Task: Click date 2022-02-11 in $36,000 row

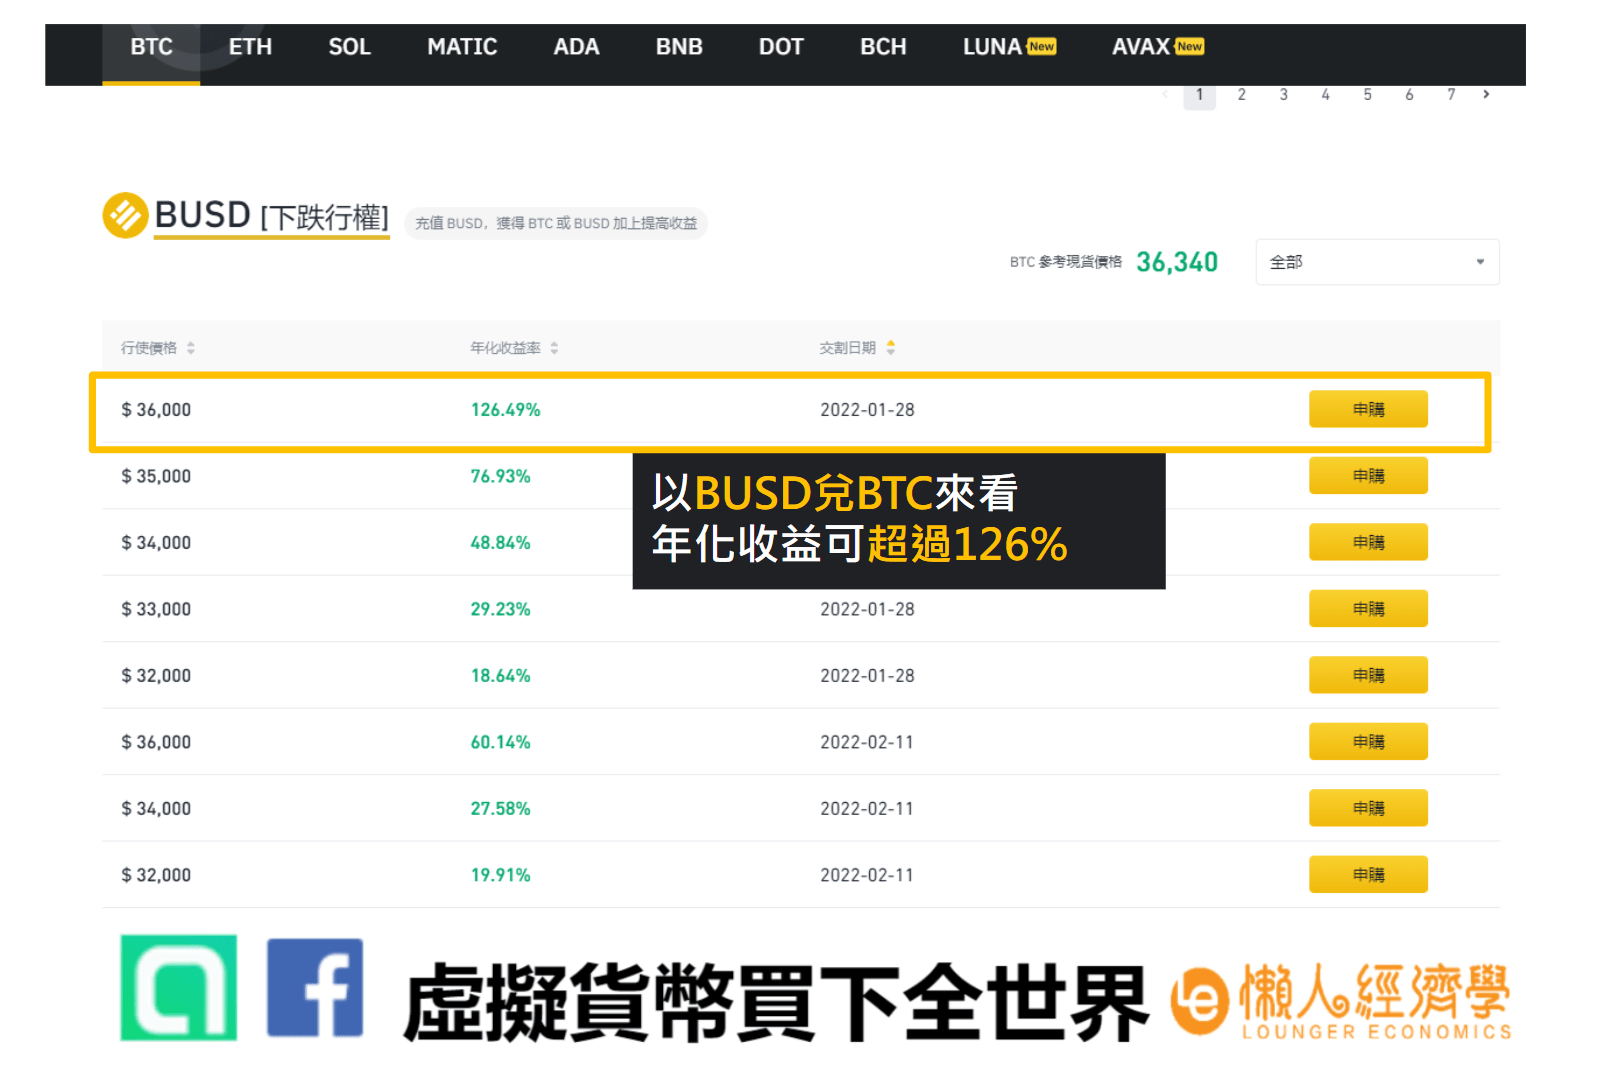Action: click(867, 742)
